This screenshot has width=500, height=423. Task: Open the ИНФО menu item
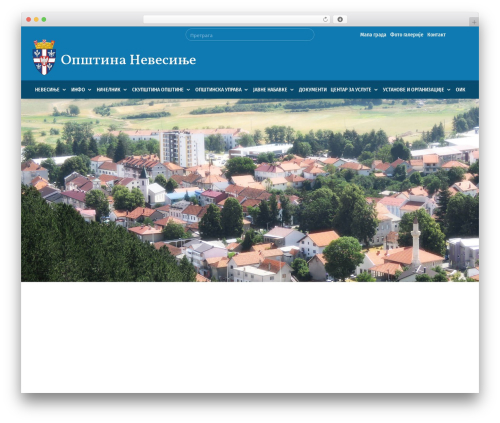click(x=78, y=90)
